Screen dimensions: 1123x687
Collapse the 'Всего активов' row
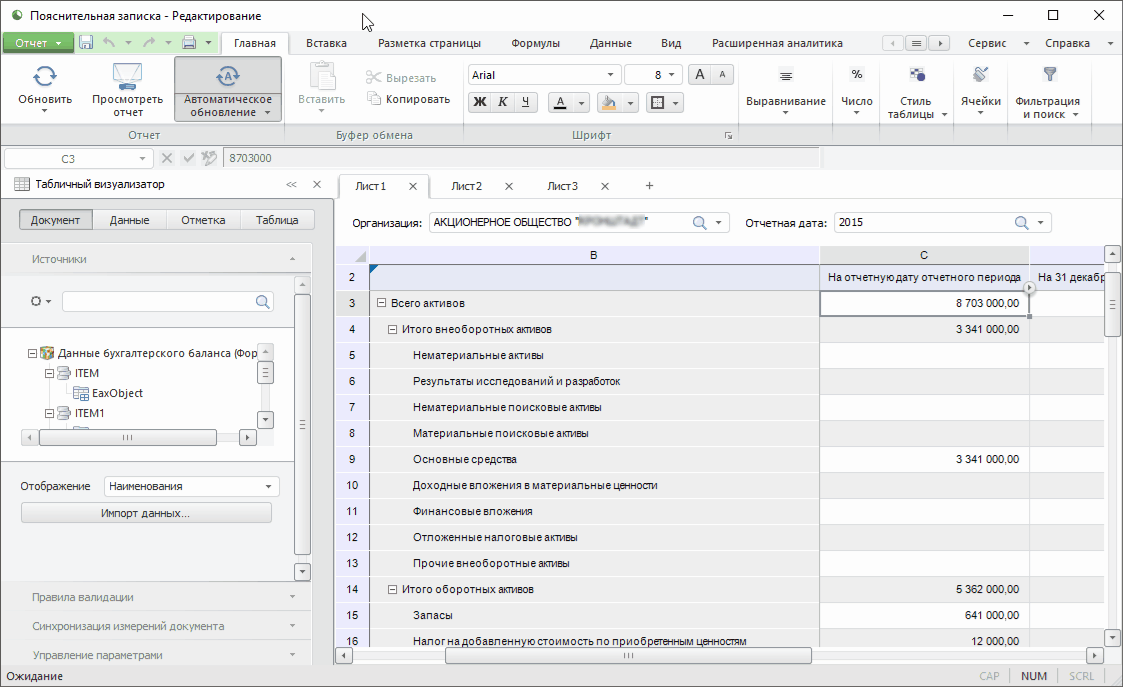(x=381, y=303)
